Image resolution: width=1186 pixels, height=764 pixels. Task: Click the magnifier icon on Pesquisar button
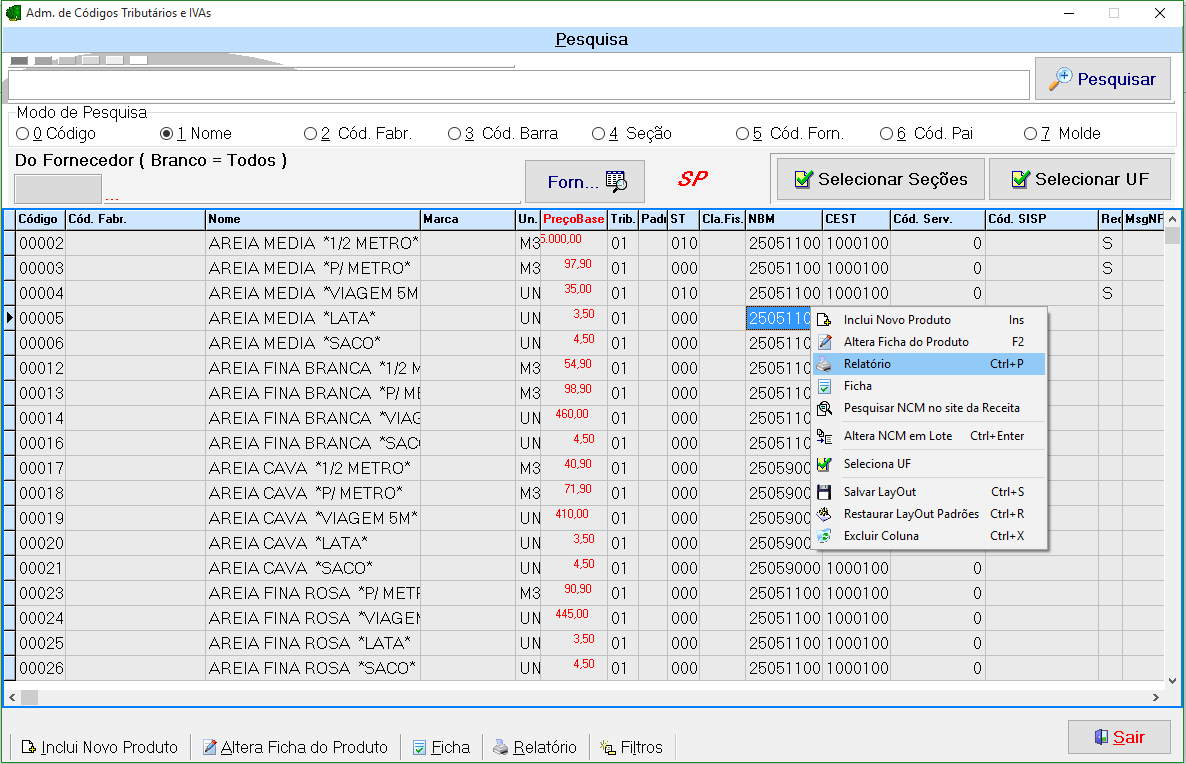[1060, 79]
